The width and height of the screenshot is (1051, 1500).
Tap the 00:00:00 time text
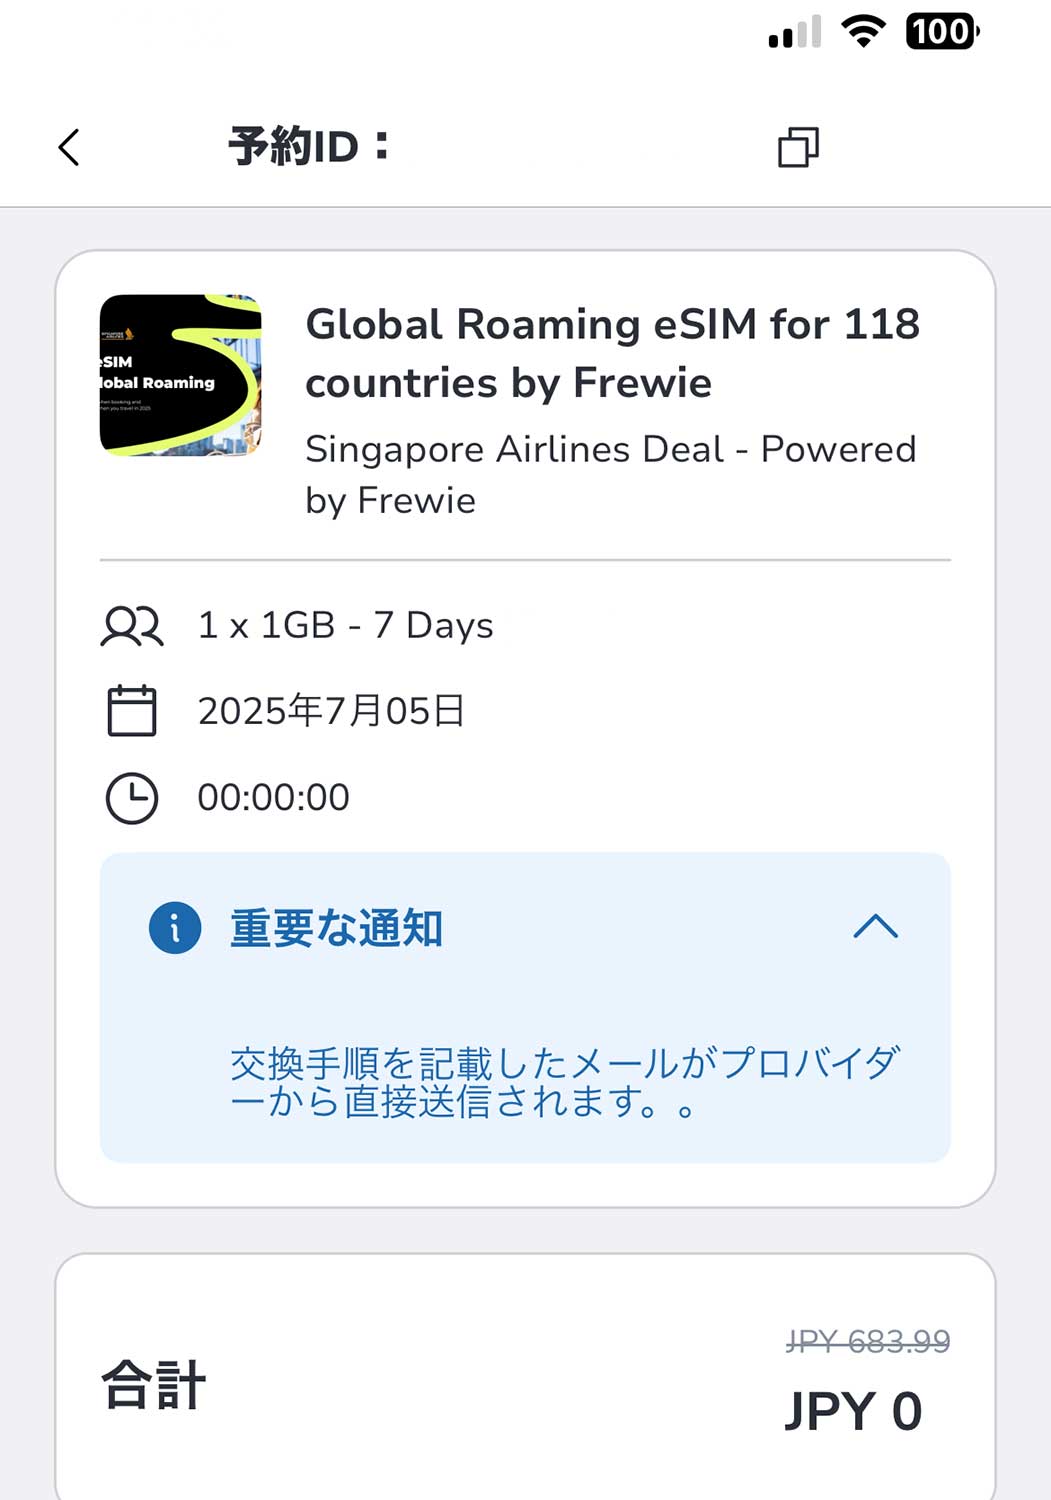(273, 798)
